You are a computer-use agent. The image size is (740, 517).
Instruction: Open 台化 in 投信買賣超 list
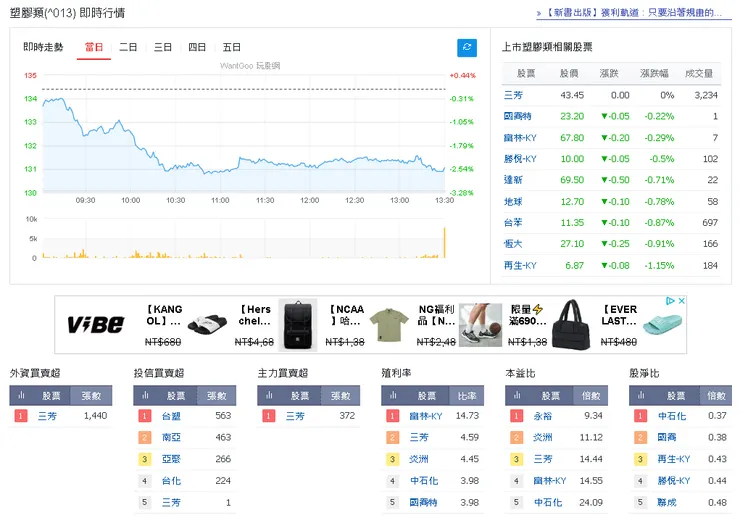click(171, 481)
